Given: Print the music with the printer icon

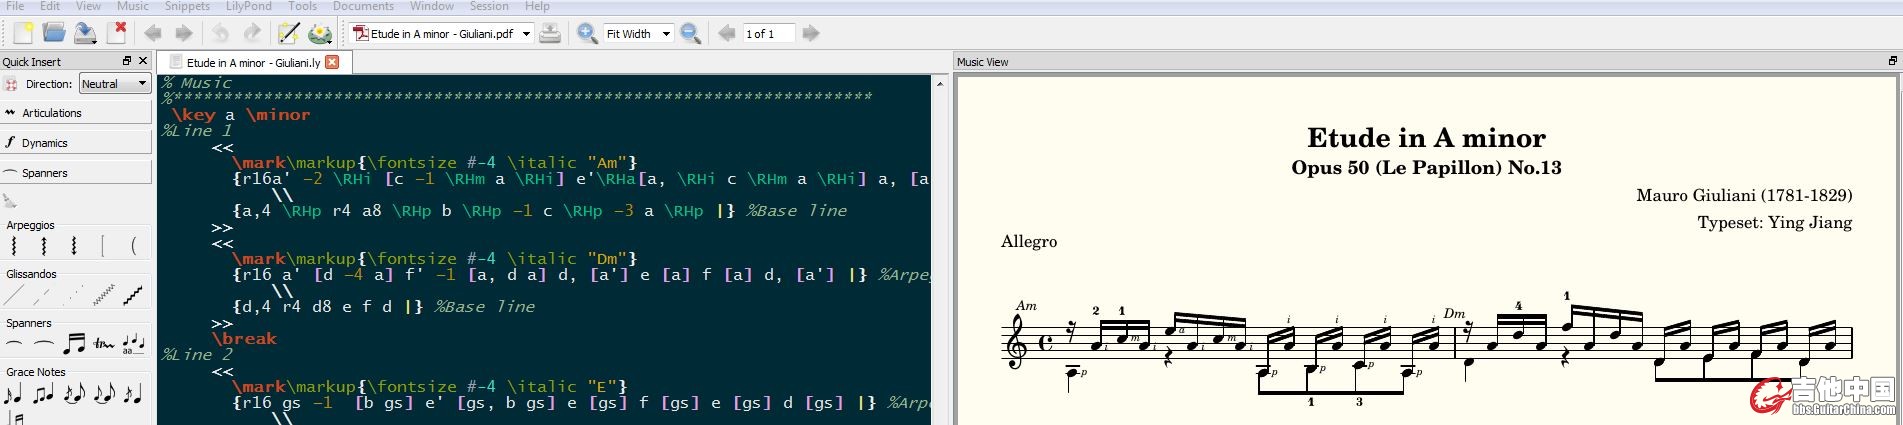Looking at the screenshot, I should click(x=550, y=33).
